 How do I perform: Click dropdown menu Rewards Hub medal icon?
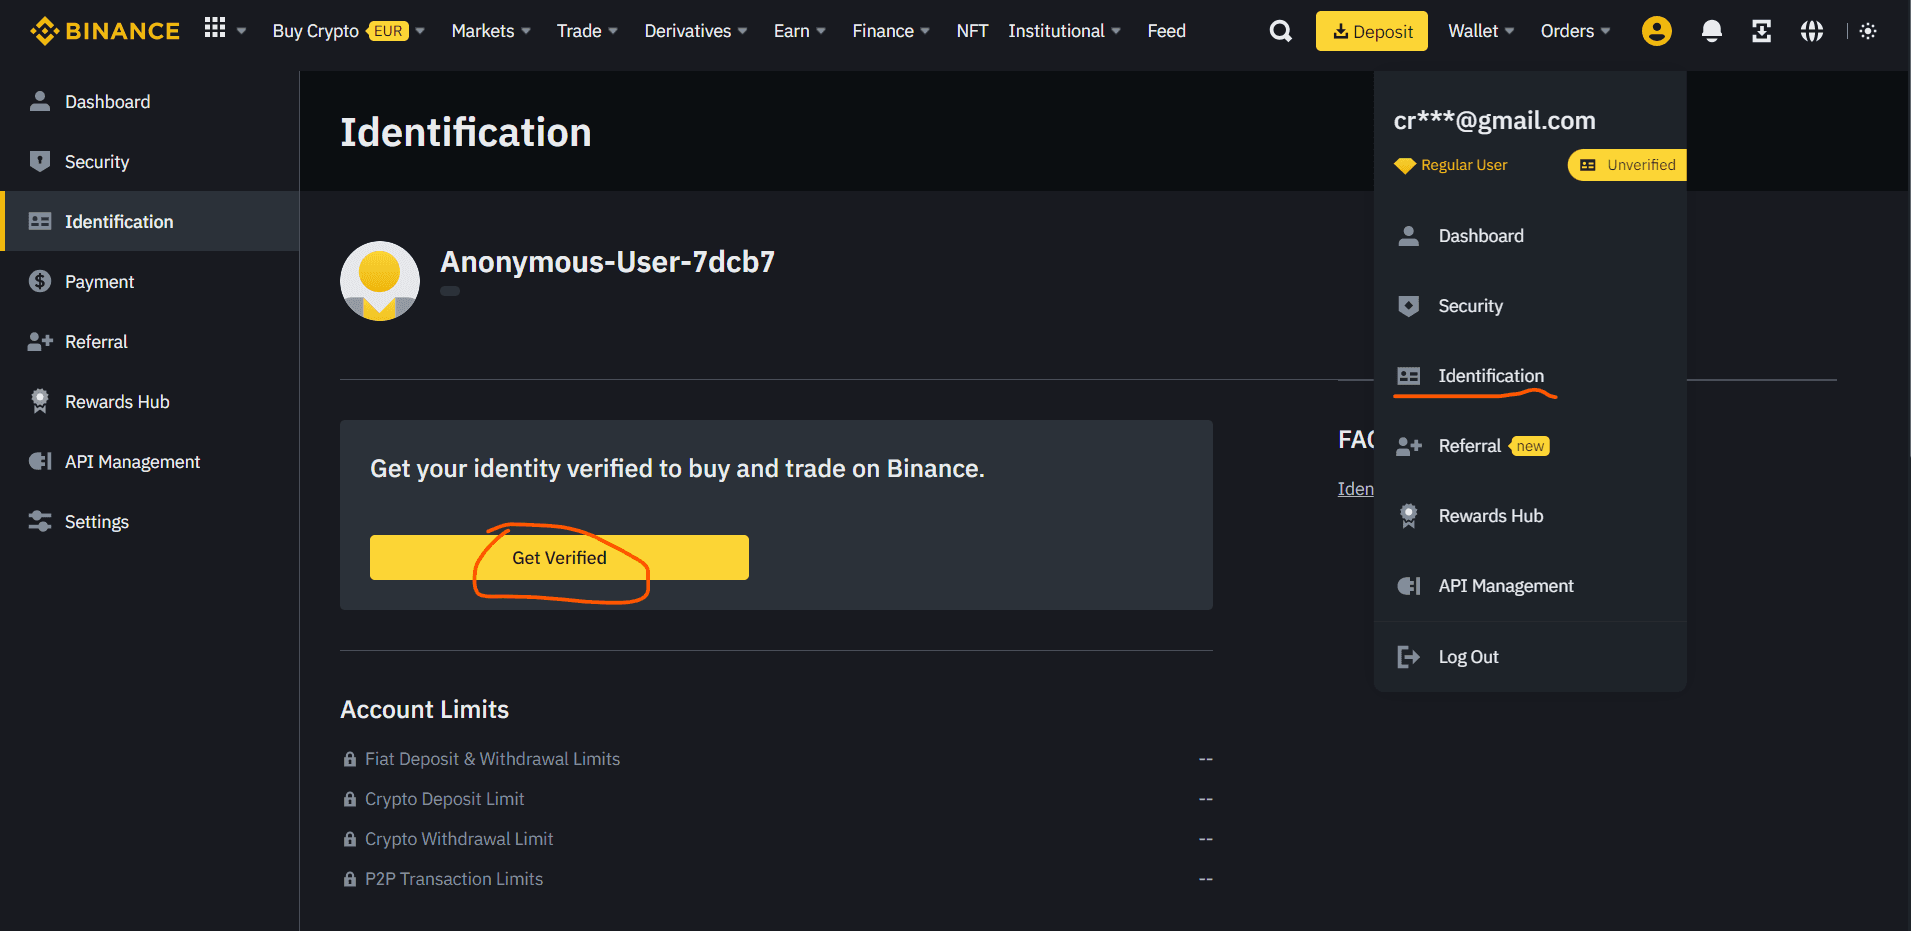[x=1408, y=516]
